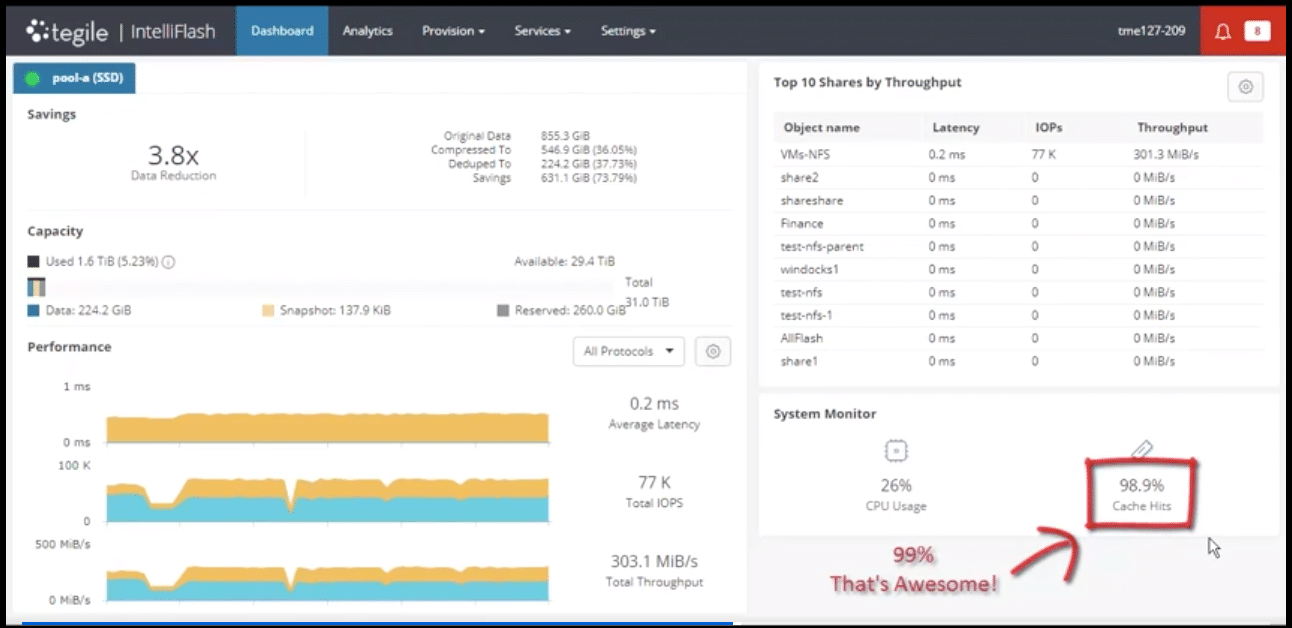Open the Services dropdown menu
1292x628 pixels.
542,32
